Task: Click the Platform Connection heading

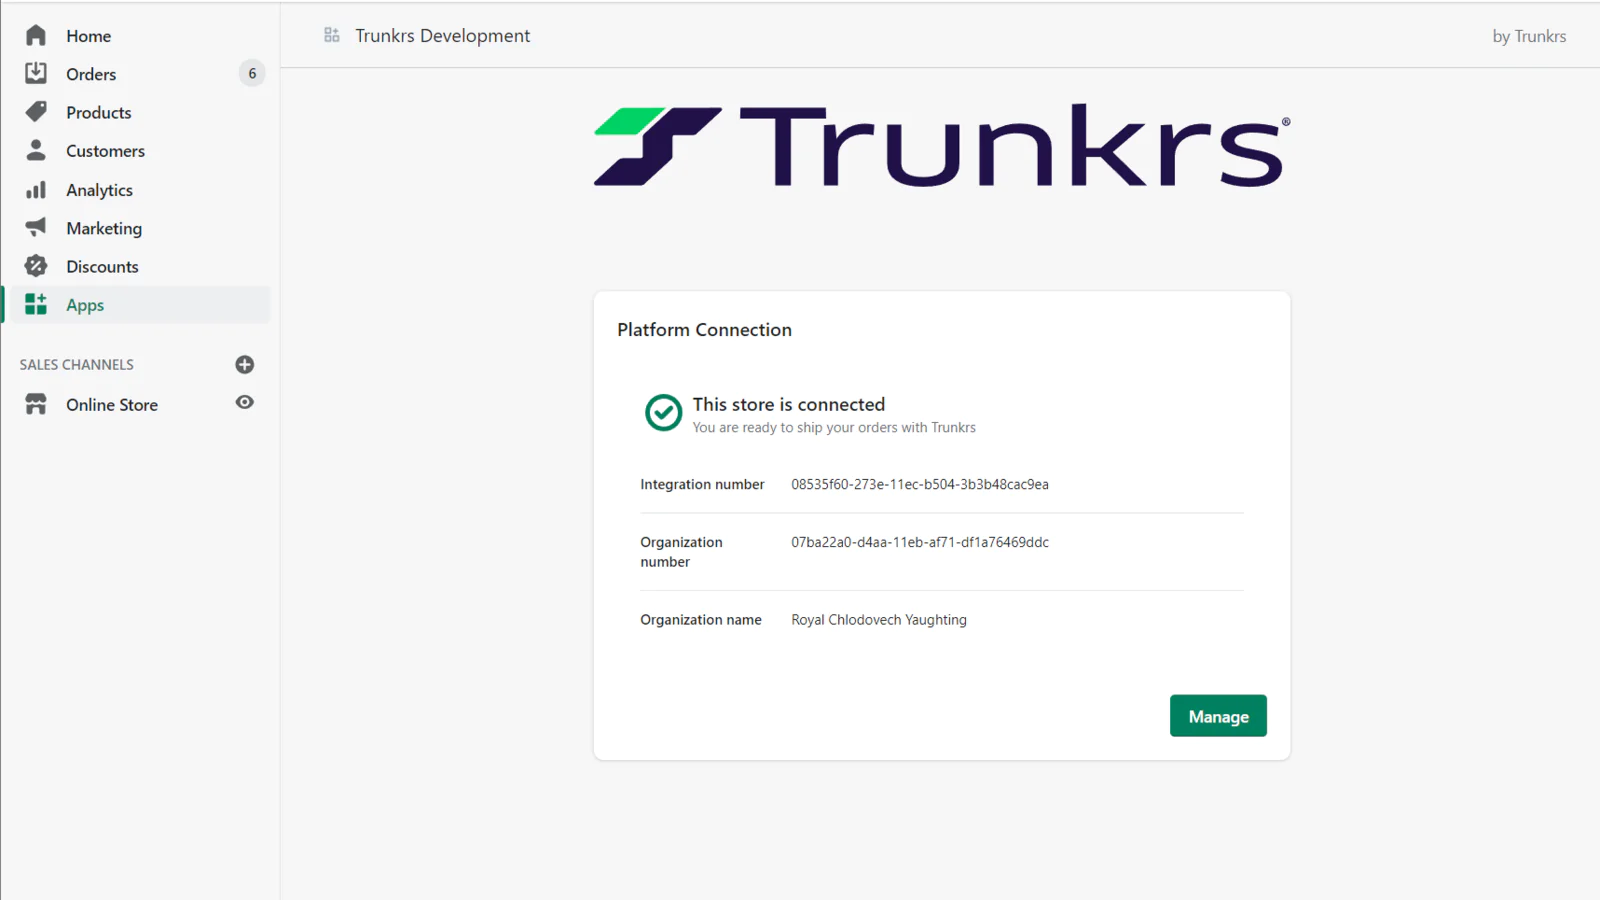Action: (704, 330)
